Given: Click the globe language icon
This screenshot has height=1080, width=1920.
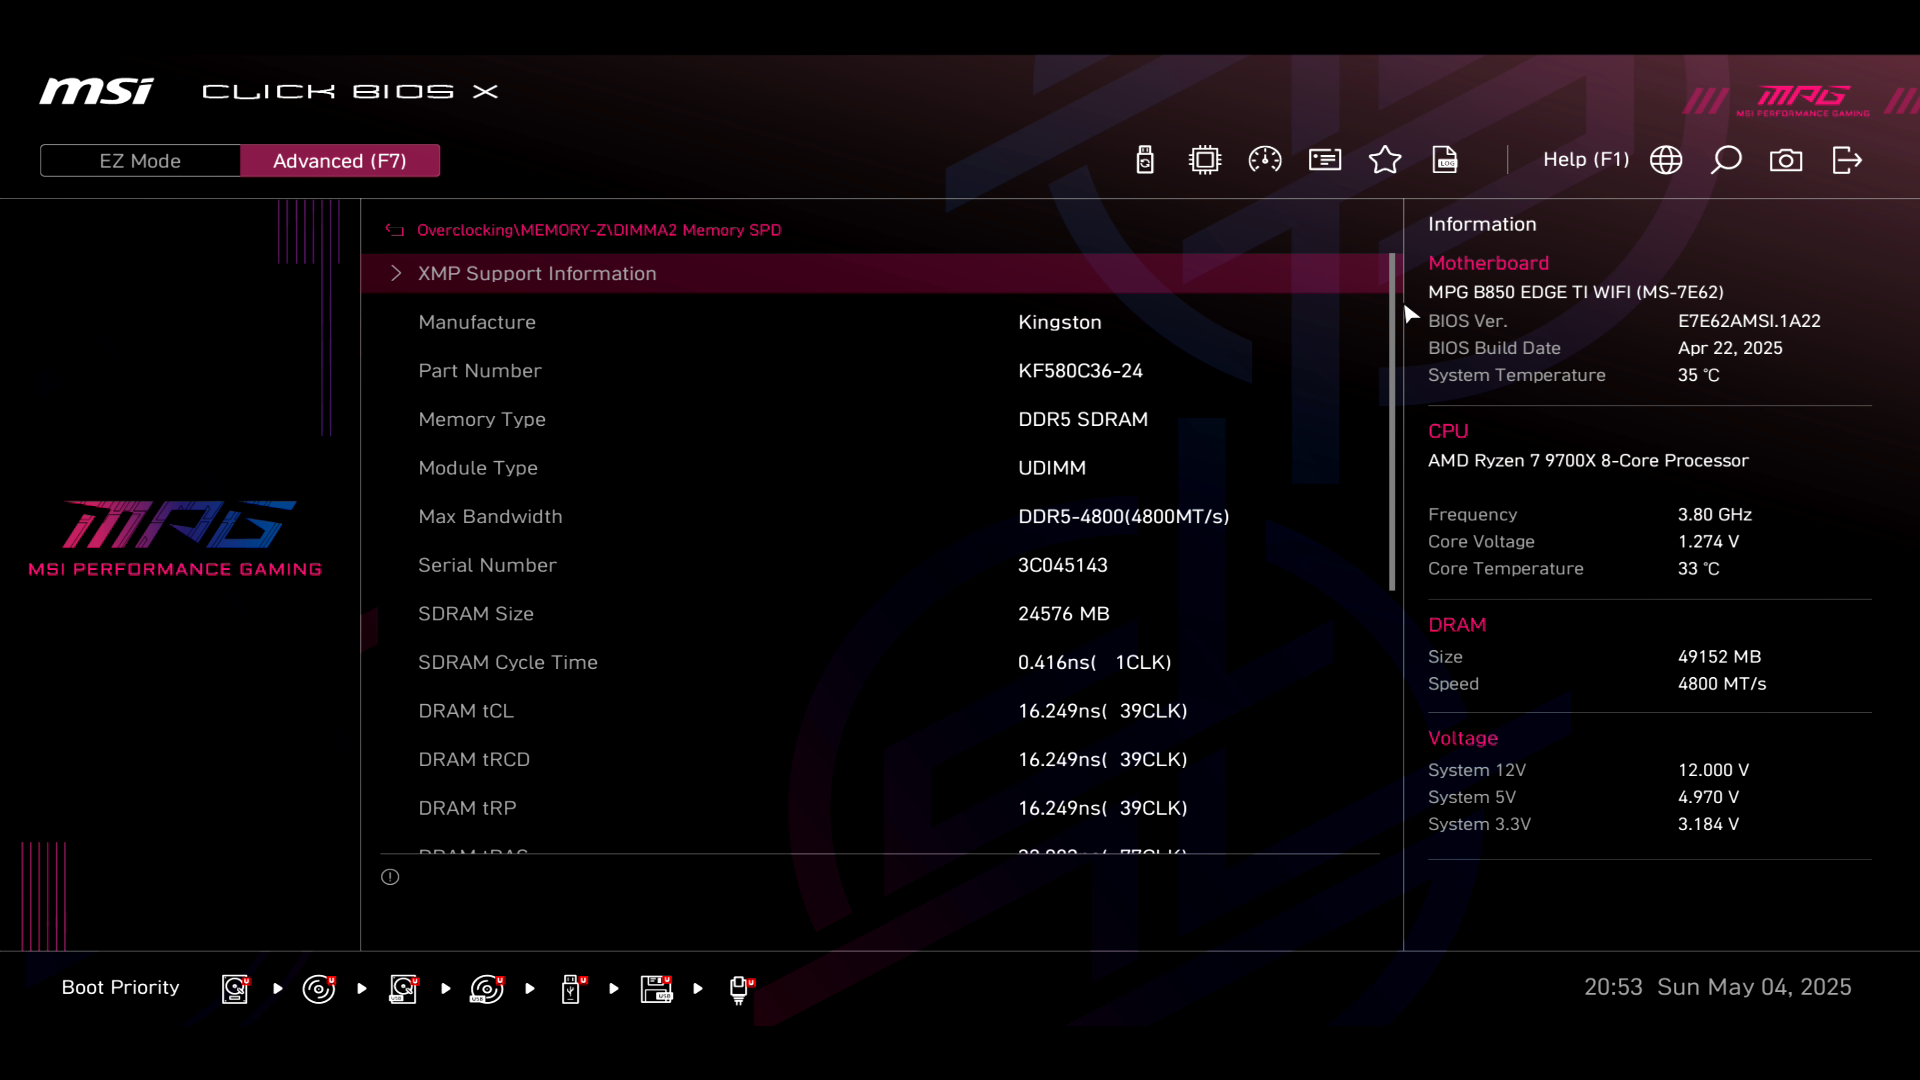Looking at the screenshot, I should click(x=1666, y=160).
